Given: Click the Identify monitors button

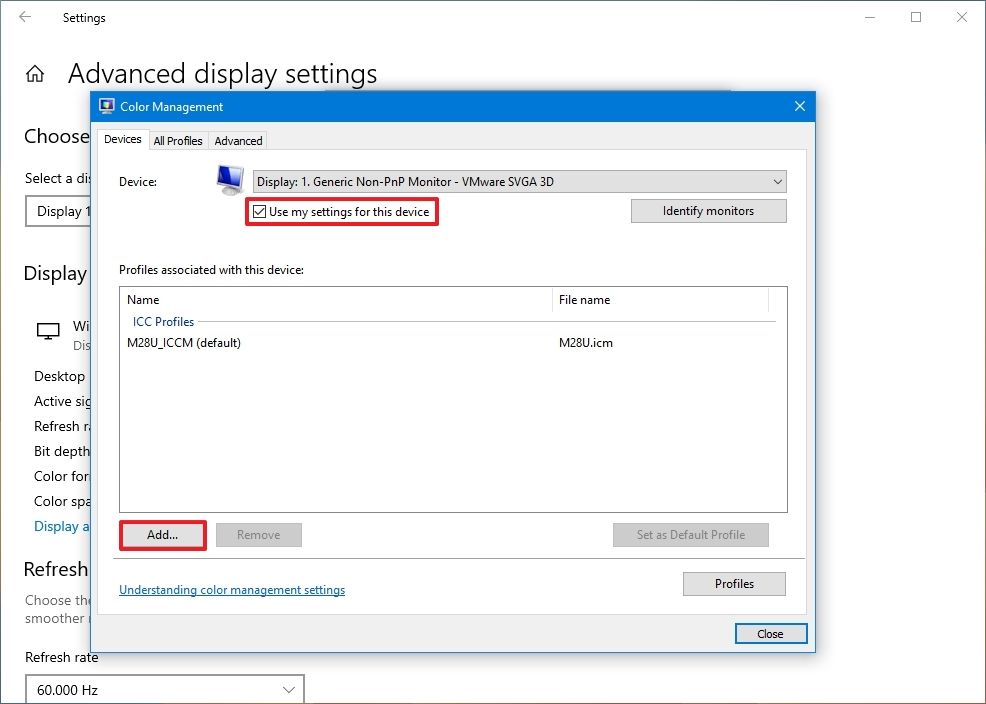Looking at the screenshot, I should [x=708, y=210].
